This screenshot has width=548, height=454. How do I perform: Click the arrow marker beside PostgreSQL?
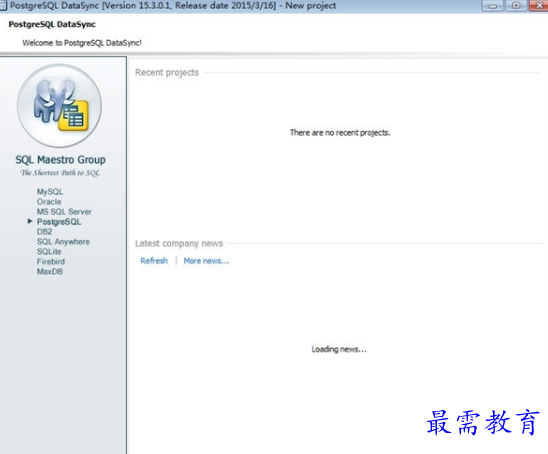[x=30, y=221]
